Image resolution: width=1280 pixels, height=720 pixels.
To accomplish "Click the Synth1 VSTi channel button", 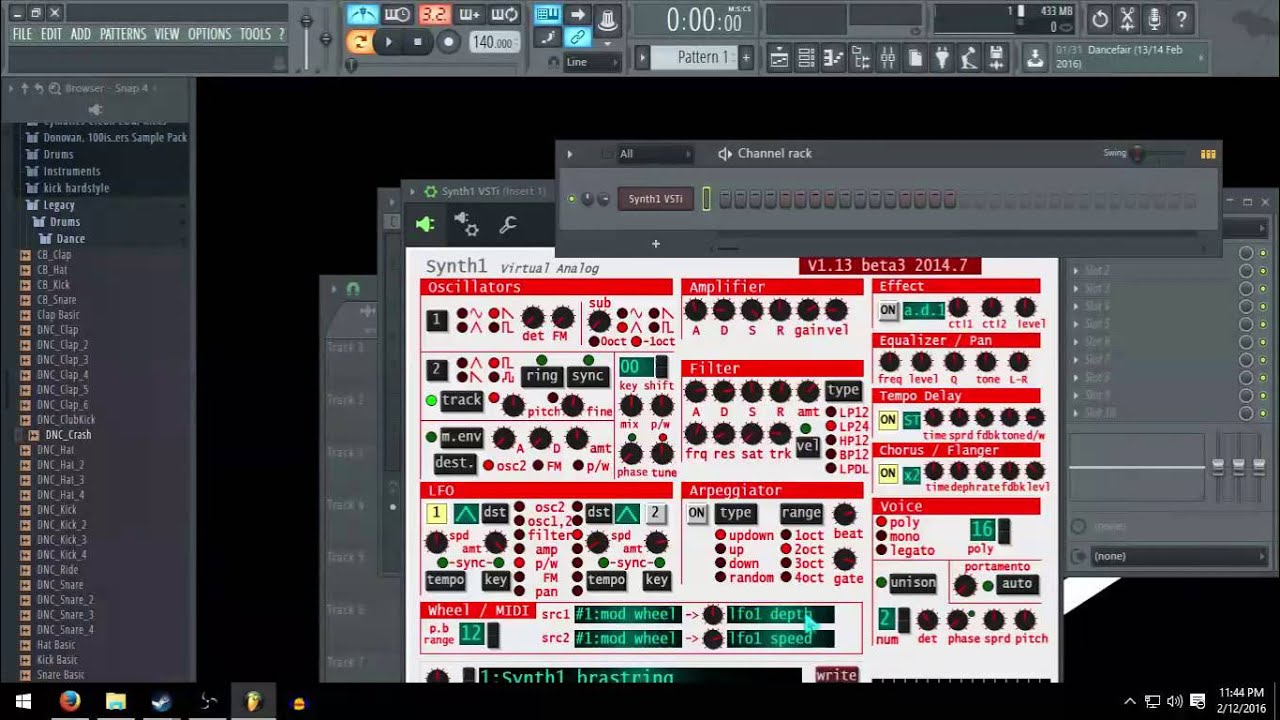I will click(x=655, y=199).
